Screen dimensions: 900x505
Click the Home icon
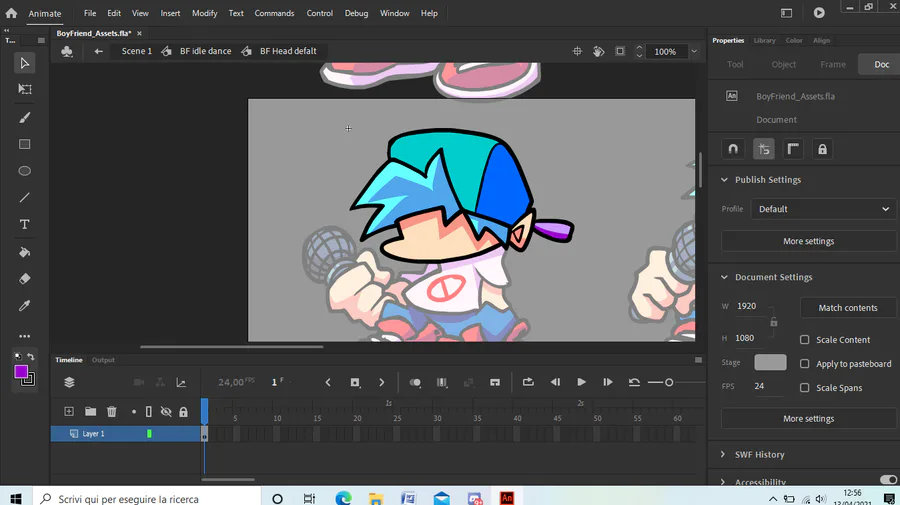11,13
